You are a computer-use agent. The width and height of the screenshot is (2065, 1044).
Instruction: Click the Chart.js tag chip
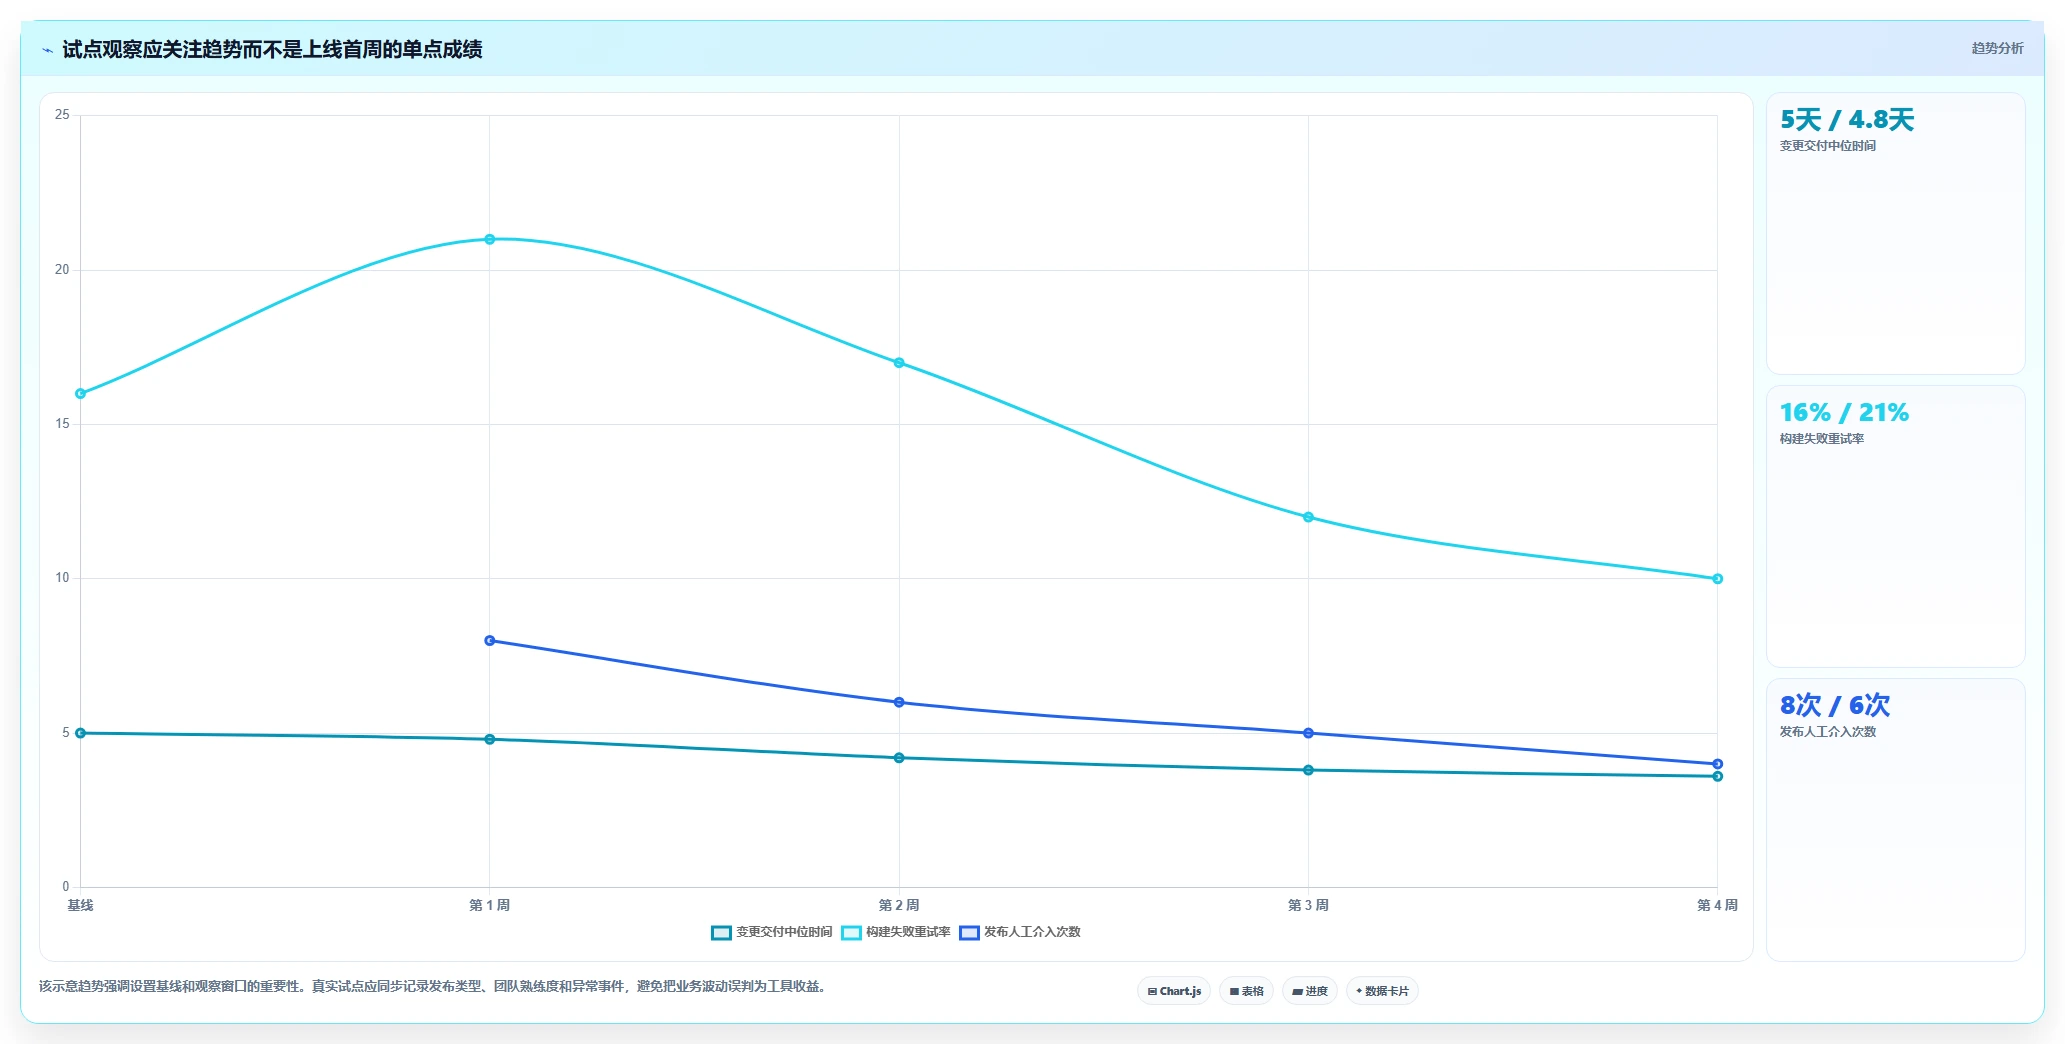click(x=1174, y=991)
